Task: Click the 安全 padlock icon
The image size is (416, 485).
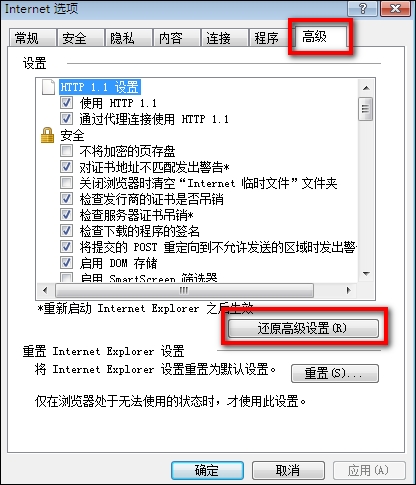Action: [47, 135]
